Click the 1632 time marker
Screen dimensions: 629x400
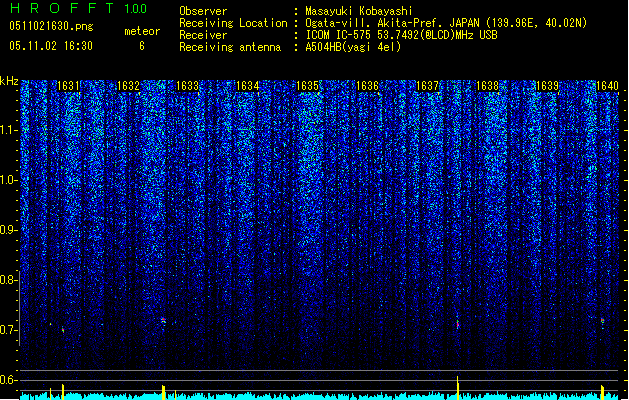click(128, 86)
